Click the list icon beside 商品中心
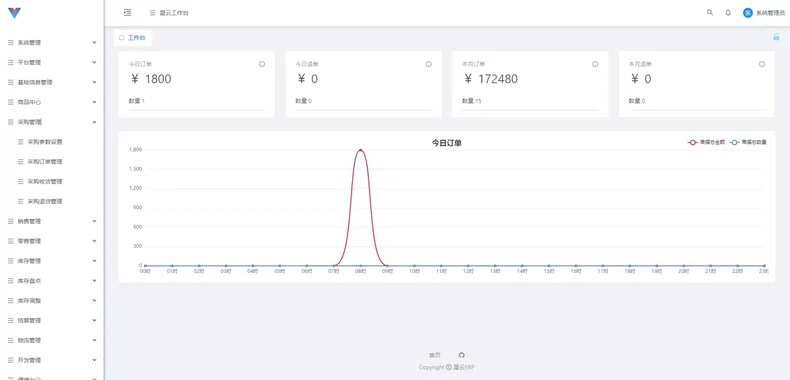Screen dimensions: 790x380 tap(11, 102)
